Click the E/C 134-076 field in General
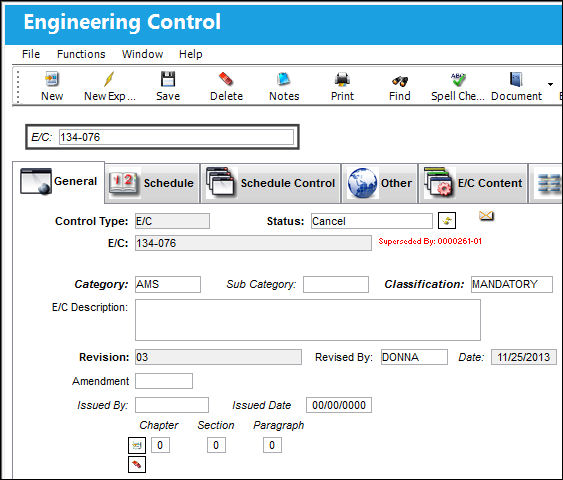The width and height of the screenshot is (563, 480). (x=253, y=243)
